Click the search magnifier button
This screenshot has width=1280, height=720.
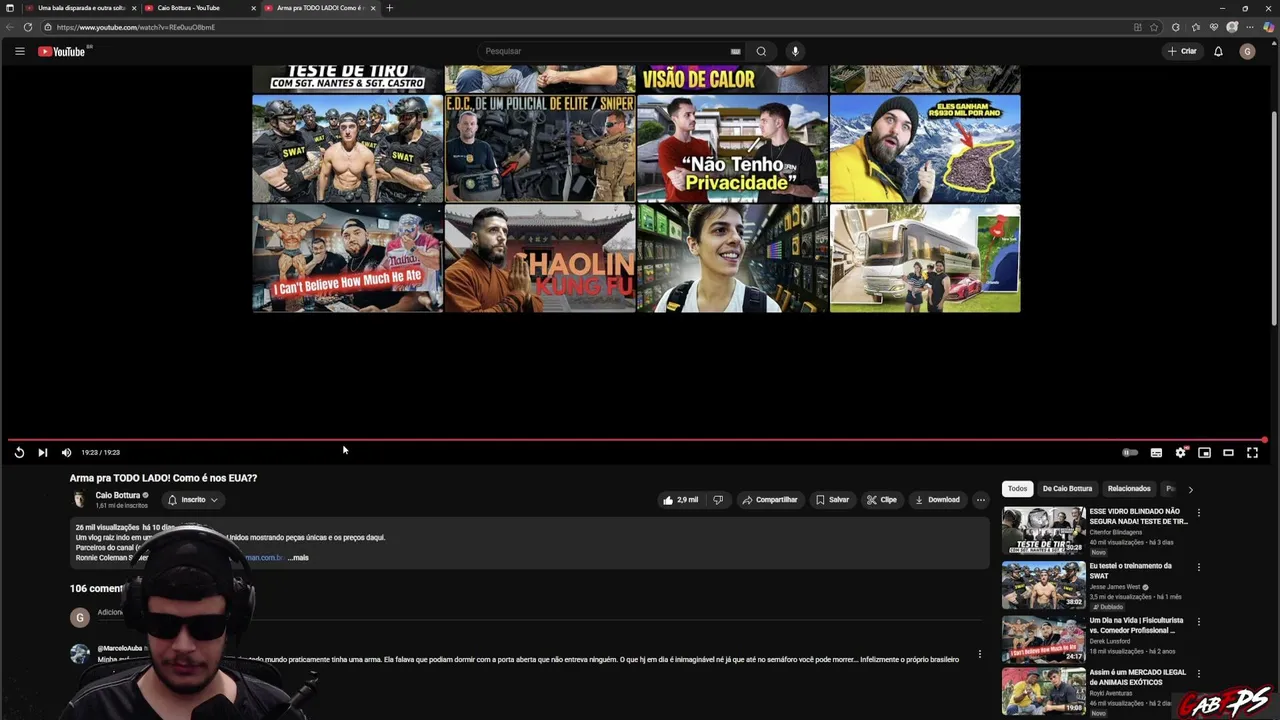point(761,51)
